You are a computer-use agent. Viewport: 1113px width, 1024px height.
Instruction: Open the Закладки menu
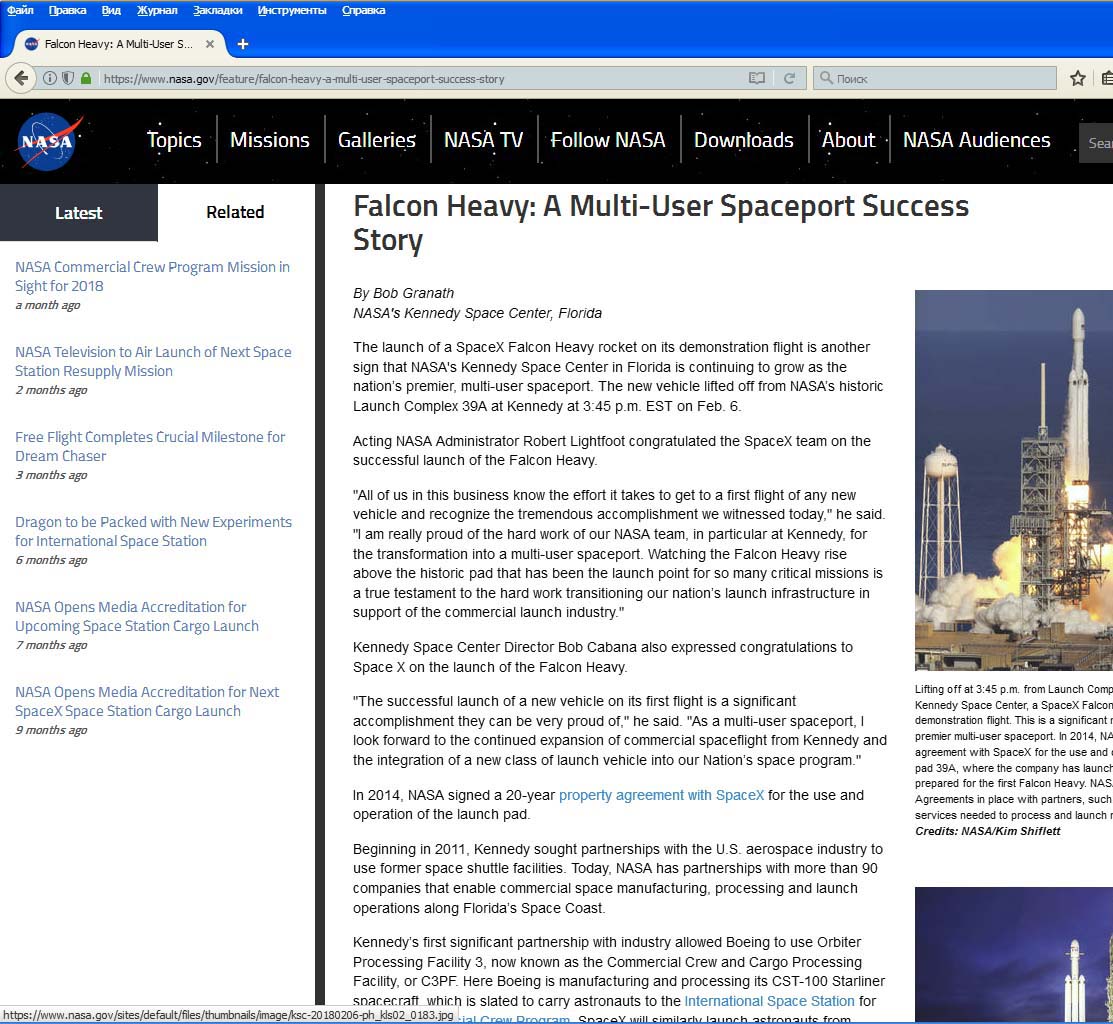tap(217, 10)
